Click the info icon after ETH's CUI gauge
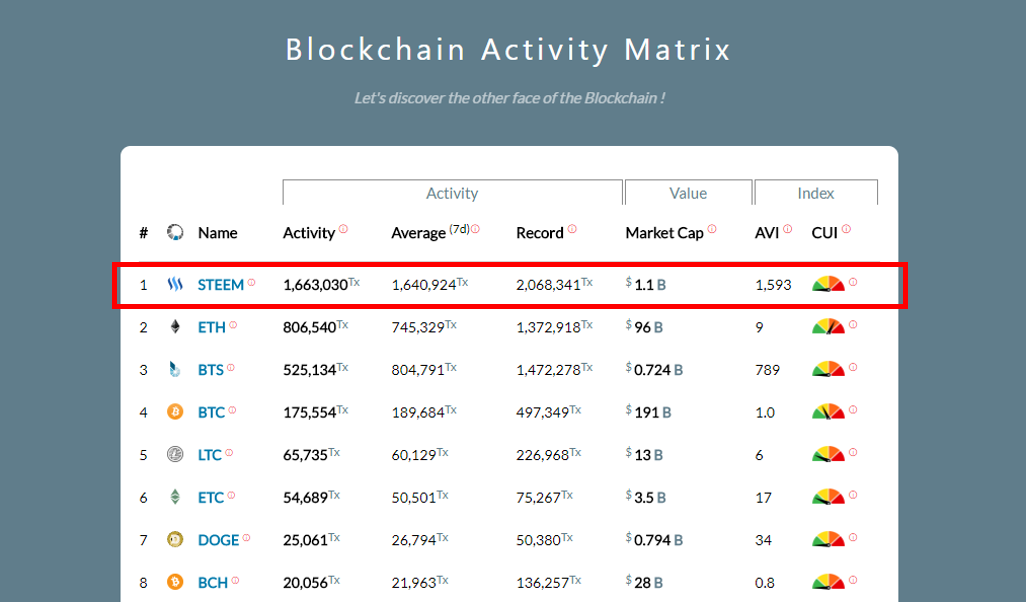The image size is (1026, 602). click(x=853, y=325)
